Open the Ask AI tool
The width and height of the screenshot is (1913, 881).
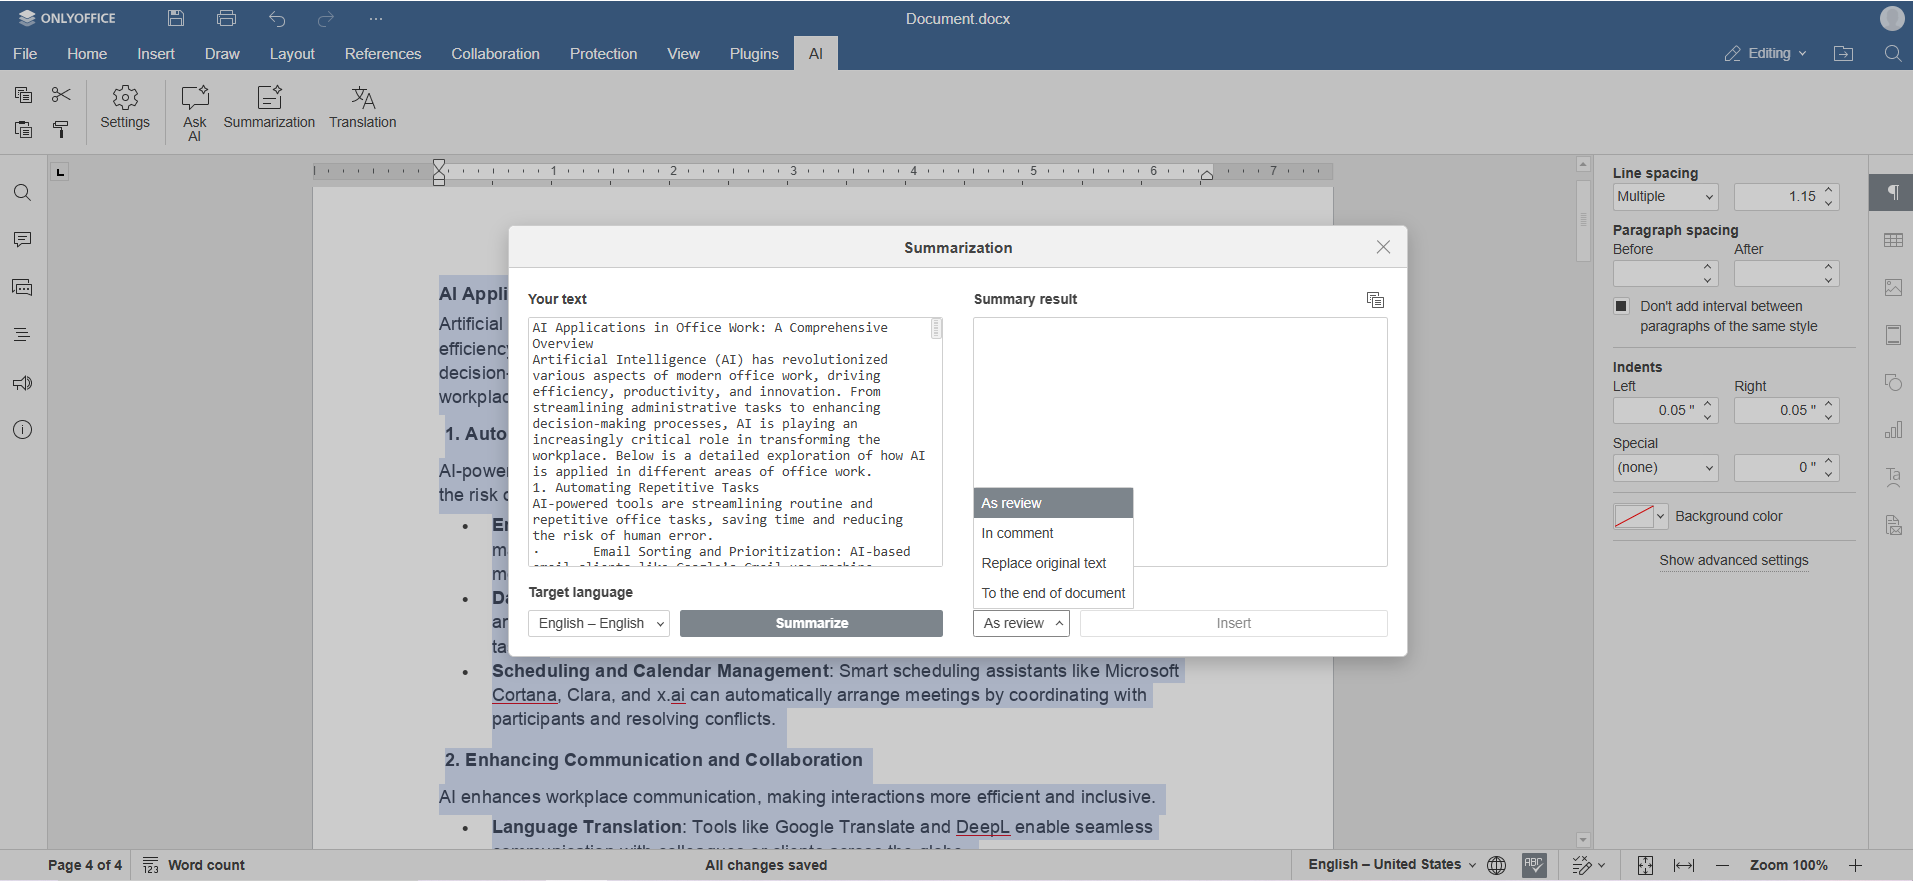(x=195, y=113)
